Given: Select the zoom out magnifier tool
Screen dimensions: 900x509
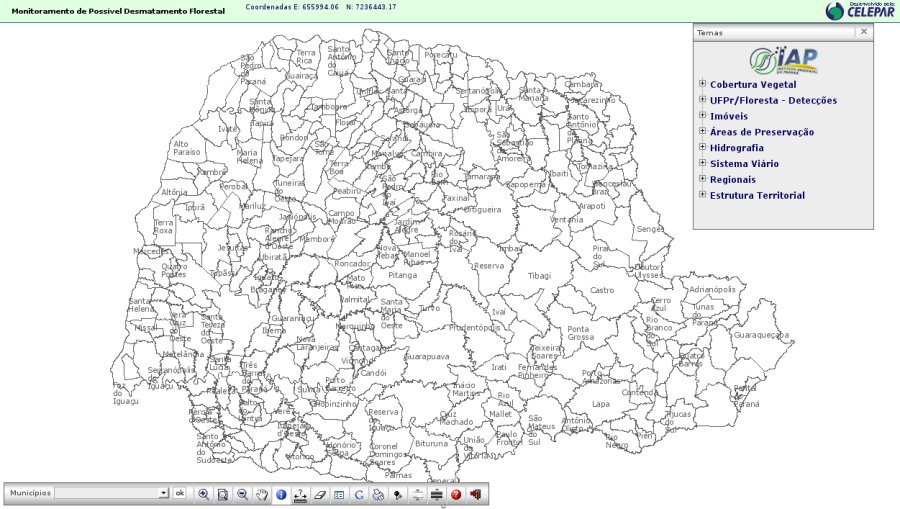Looking at the screenshot, I should pos(242,494).
